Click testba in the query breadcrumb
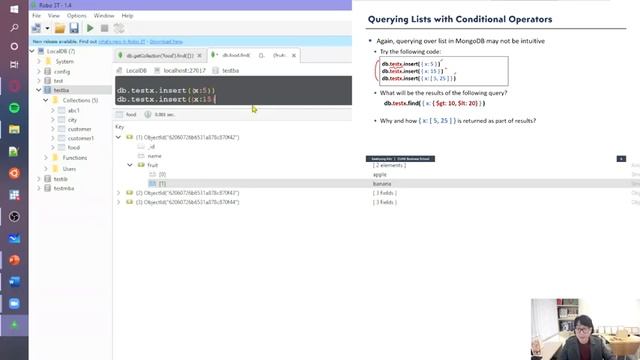The width and height of the screenshot is (640, 360). pyautogui.click(x=231, y=71)
